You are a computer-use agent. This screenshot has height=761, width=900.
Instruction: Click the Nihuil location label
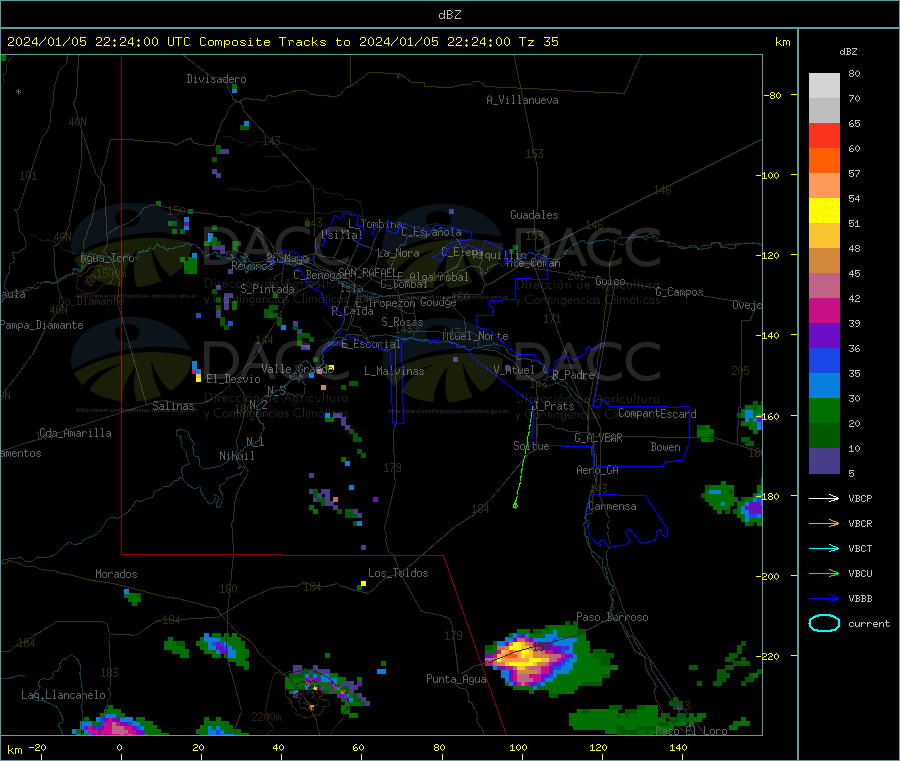[x=236, y=456]
